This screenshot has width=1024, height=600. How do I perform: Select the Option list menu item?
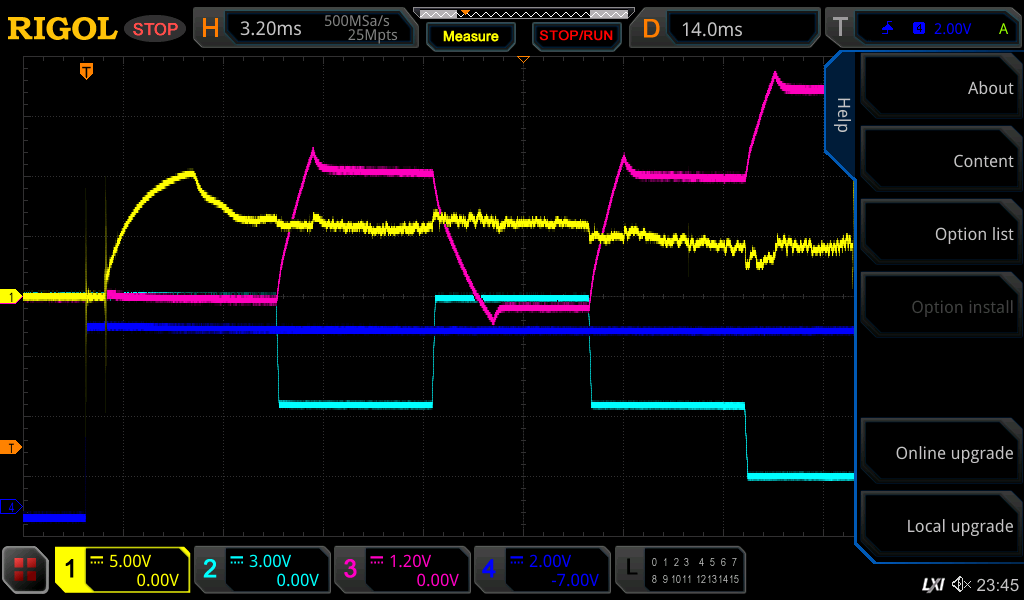pyautogui.click(x=940, y=234)
